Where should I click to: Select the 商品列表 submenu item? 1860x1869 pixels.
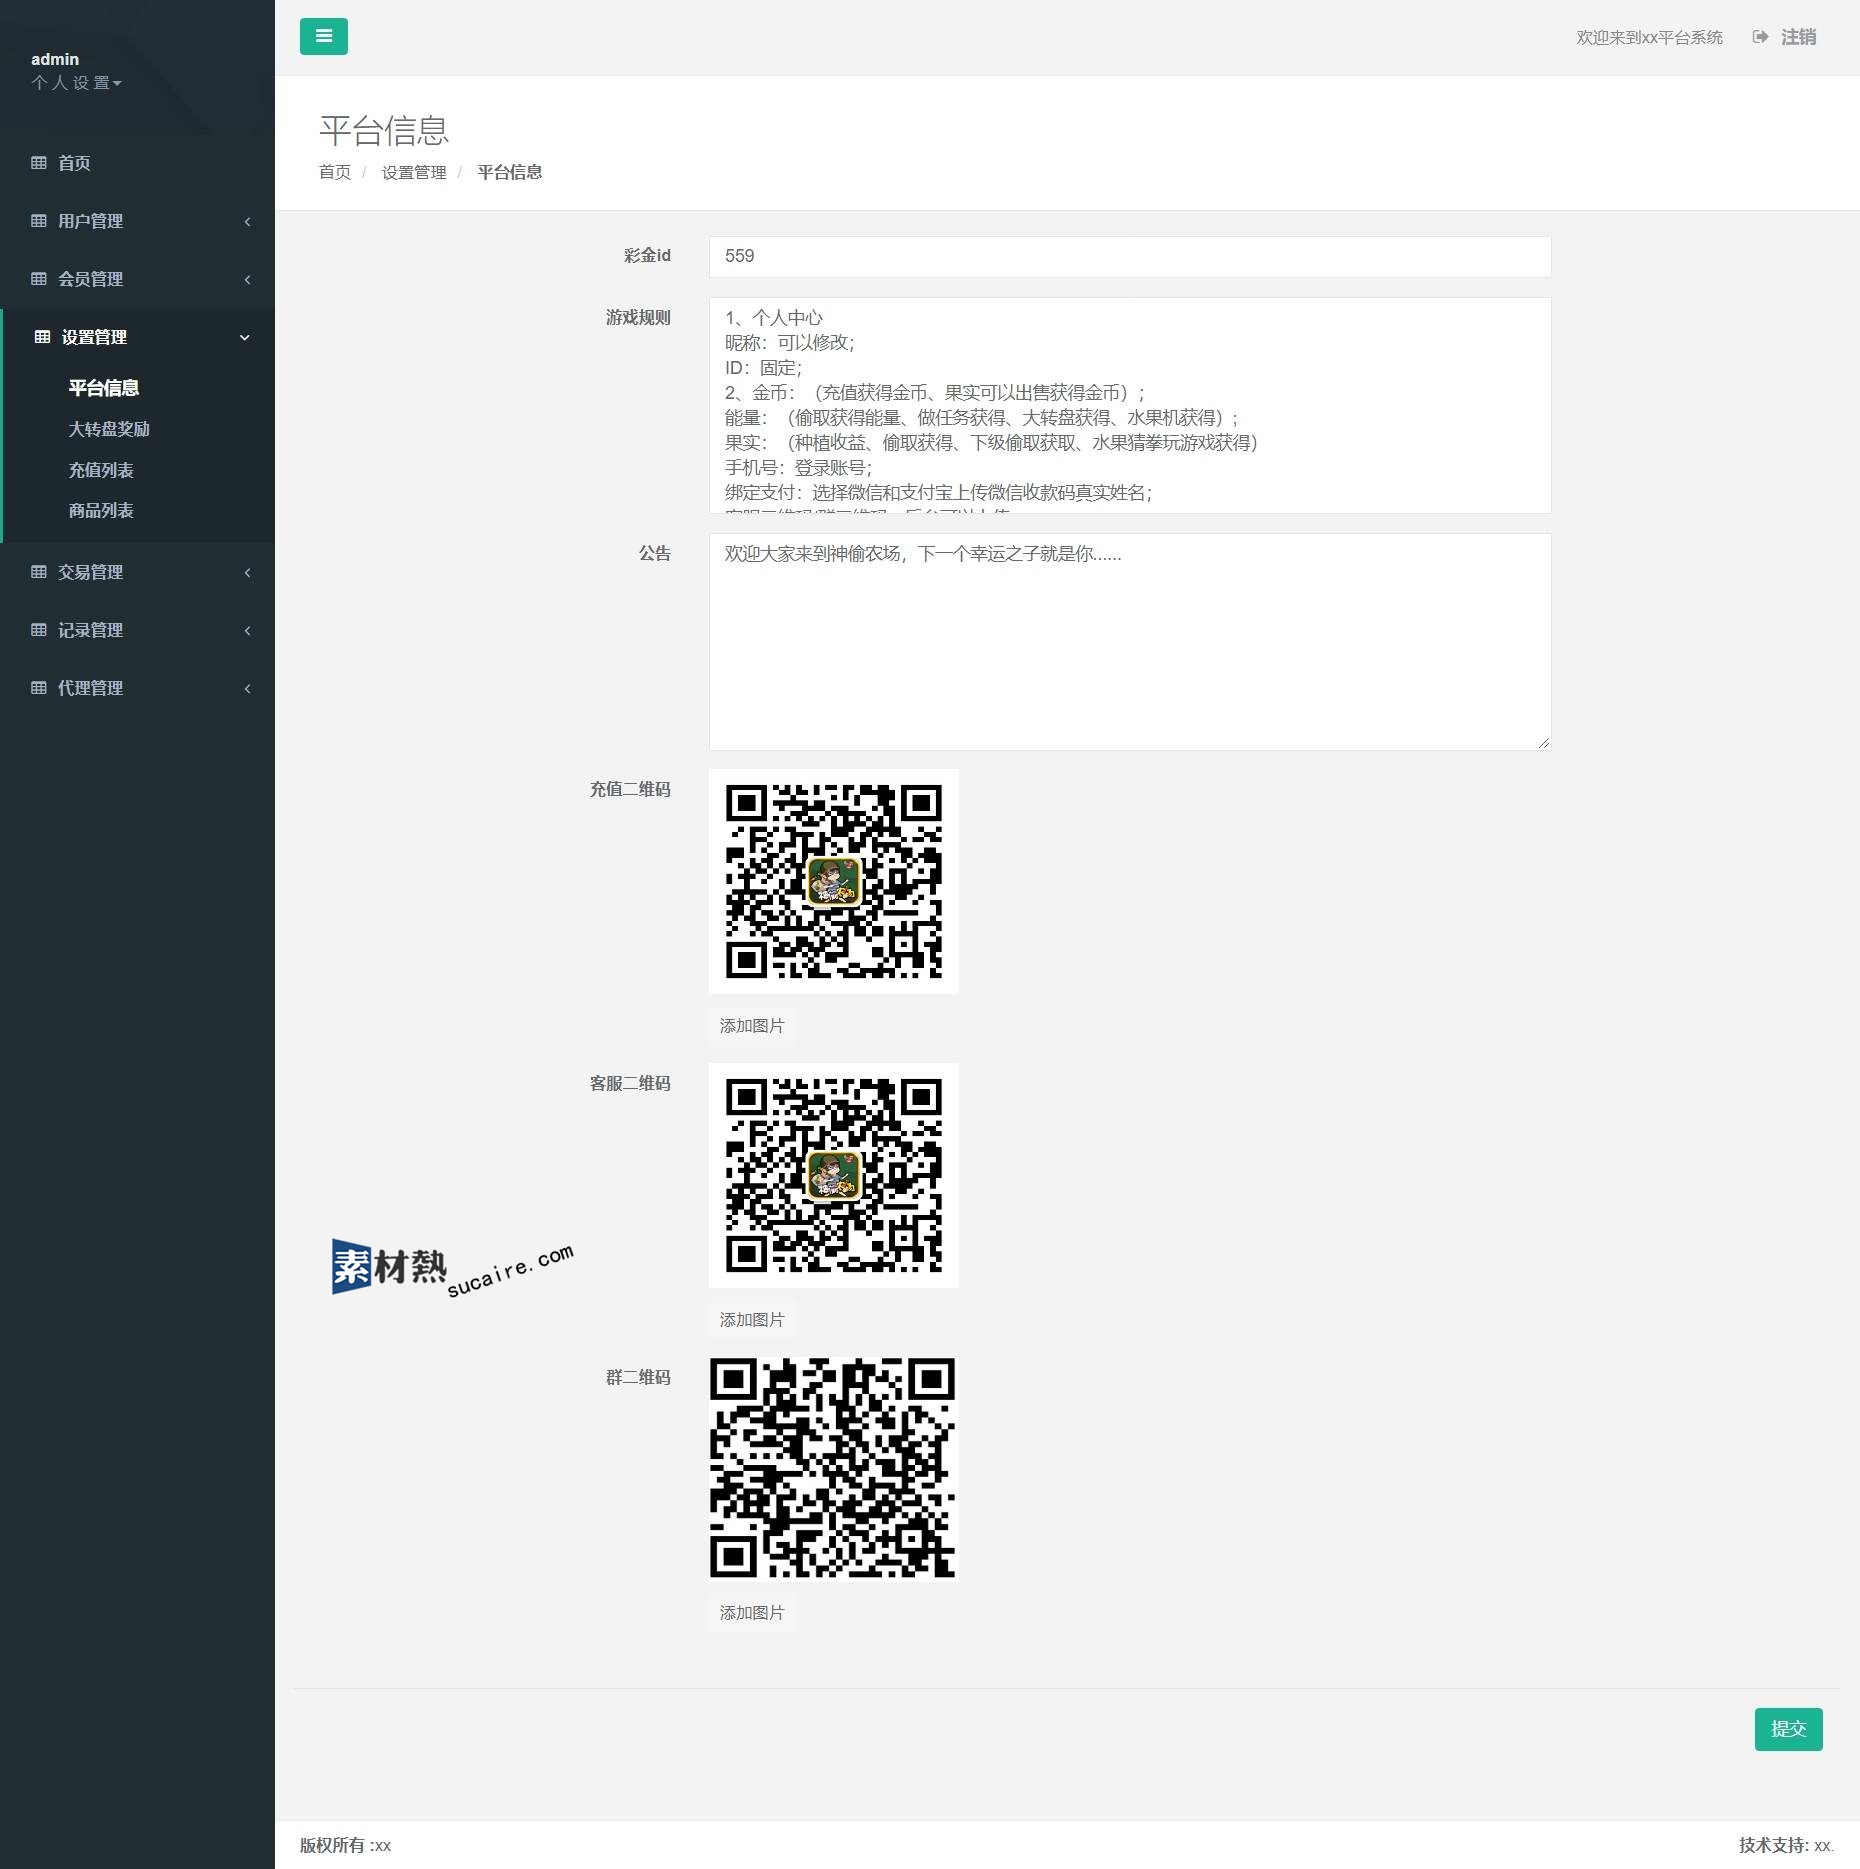pos(101,511)
